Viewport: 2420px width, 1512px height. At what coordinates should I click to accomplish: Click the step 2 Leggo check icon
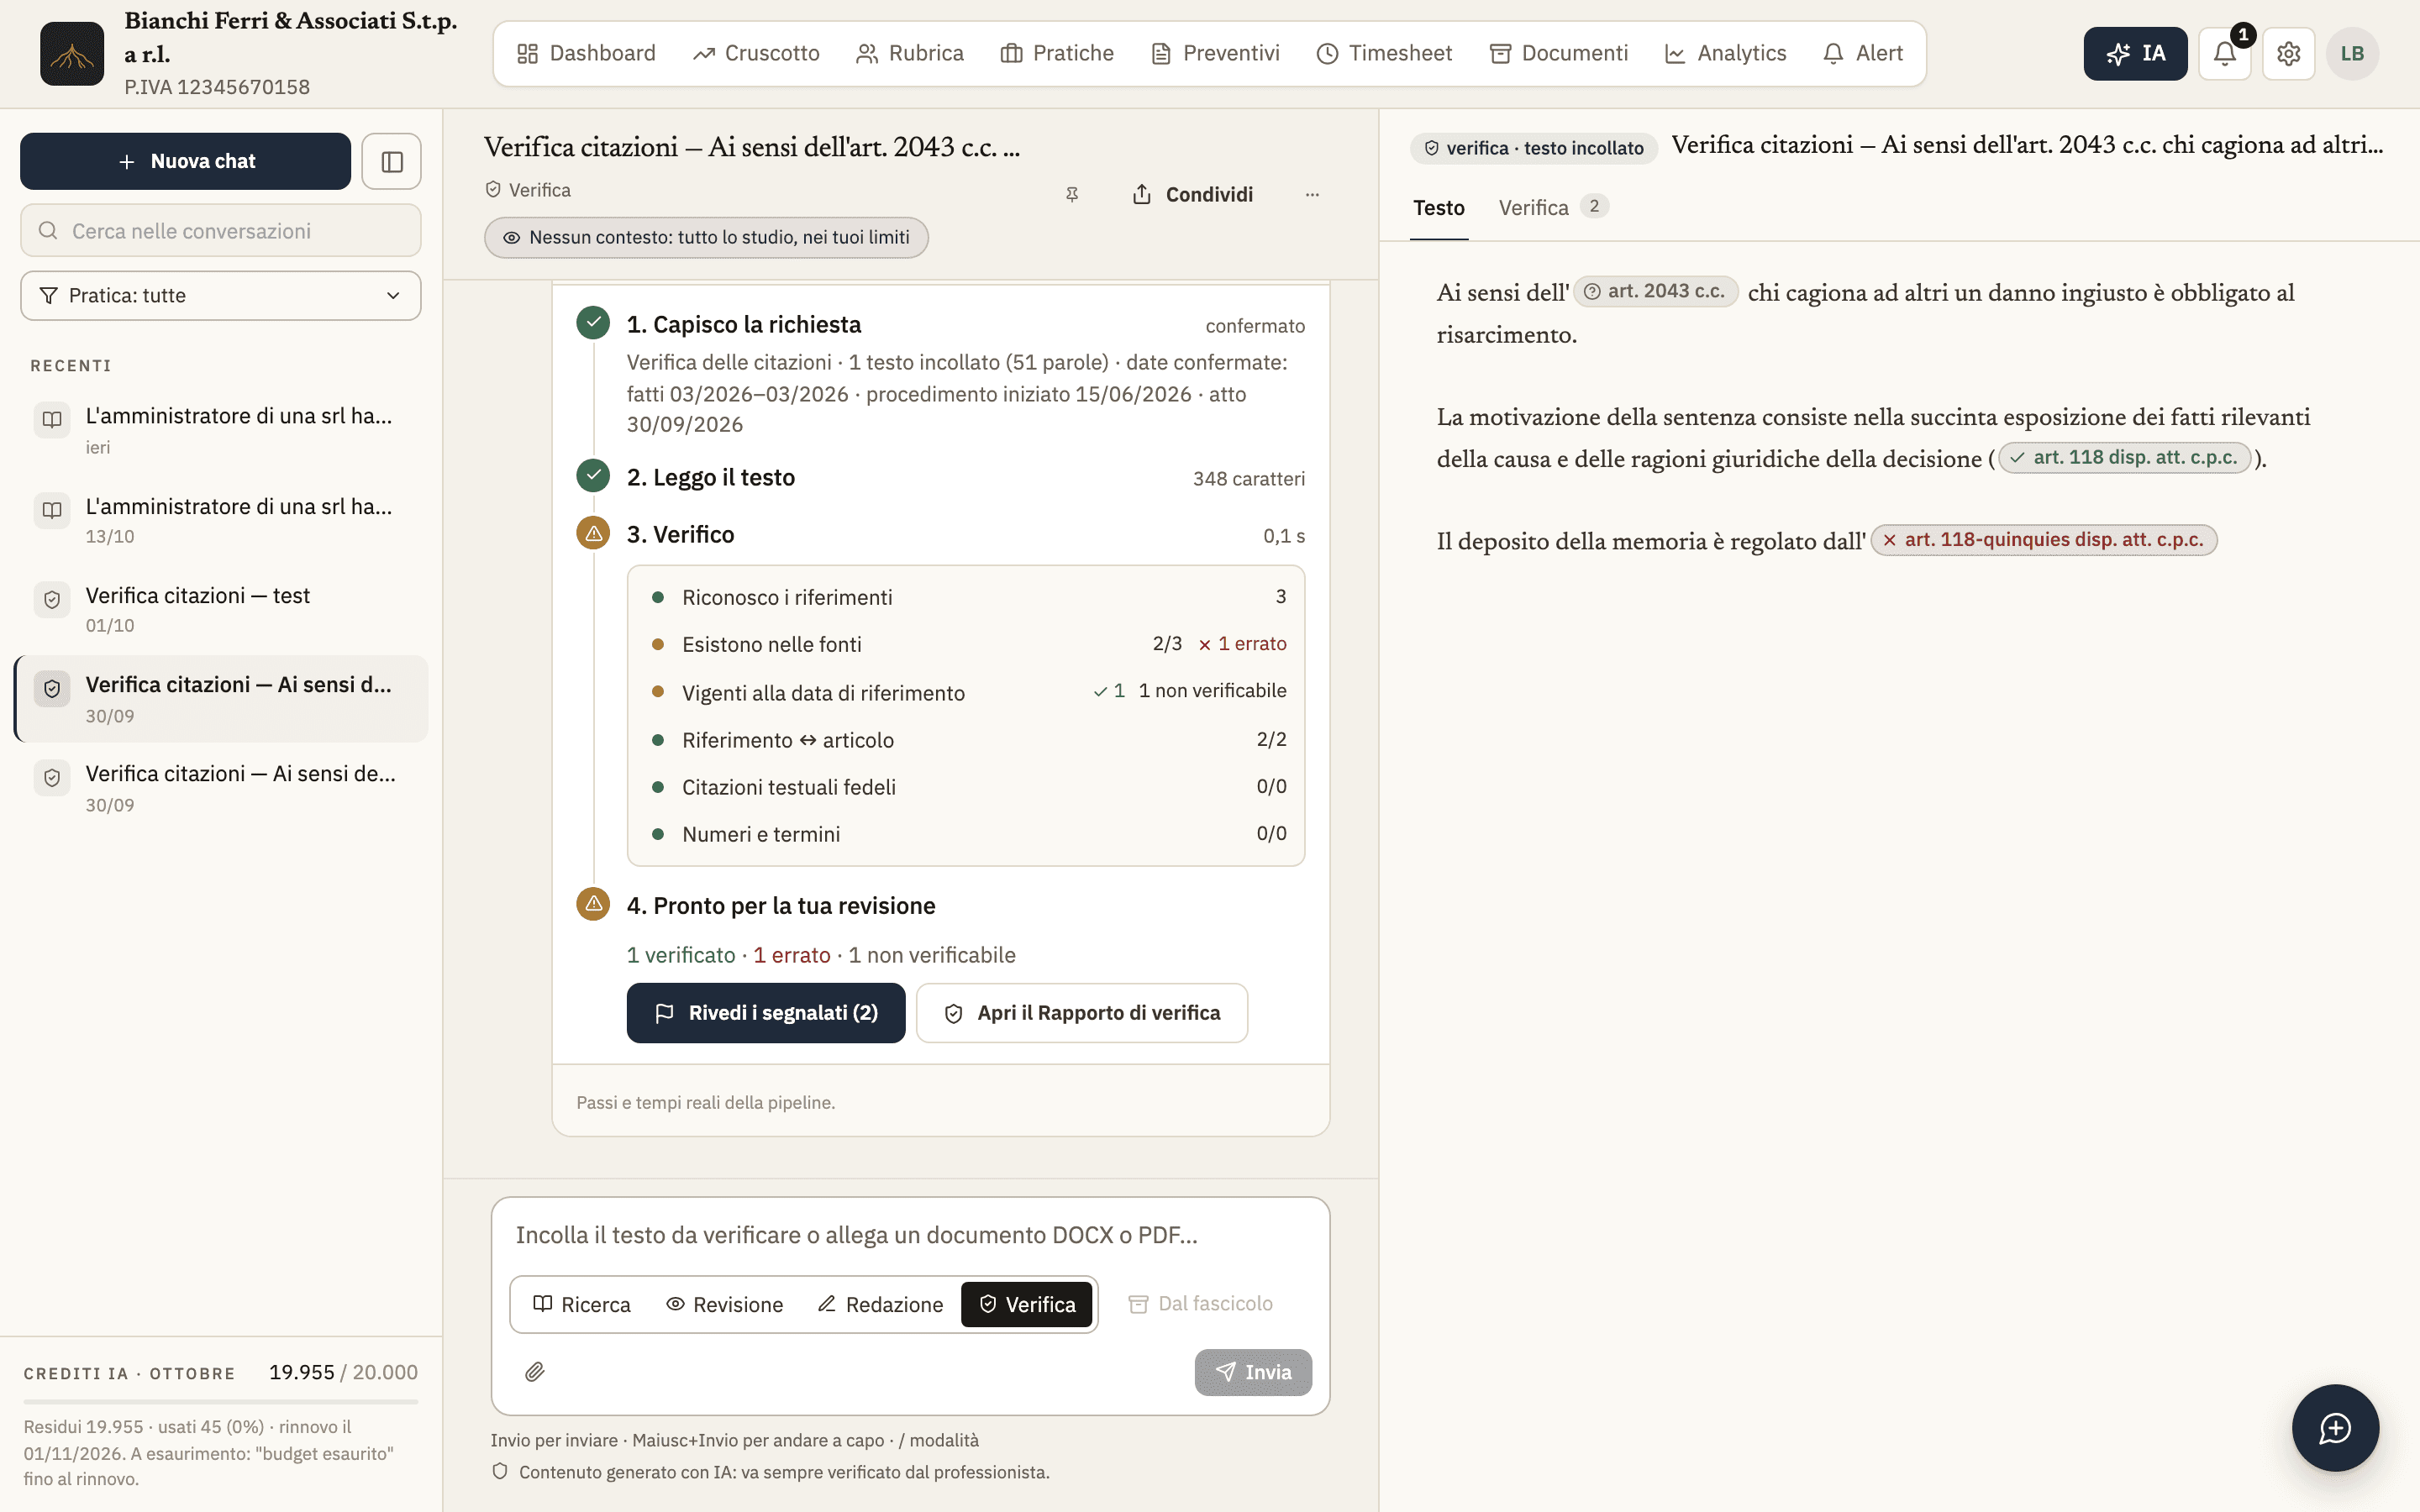point(593,475)
